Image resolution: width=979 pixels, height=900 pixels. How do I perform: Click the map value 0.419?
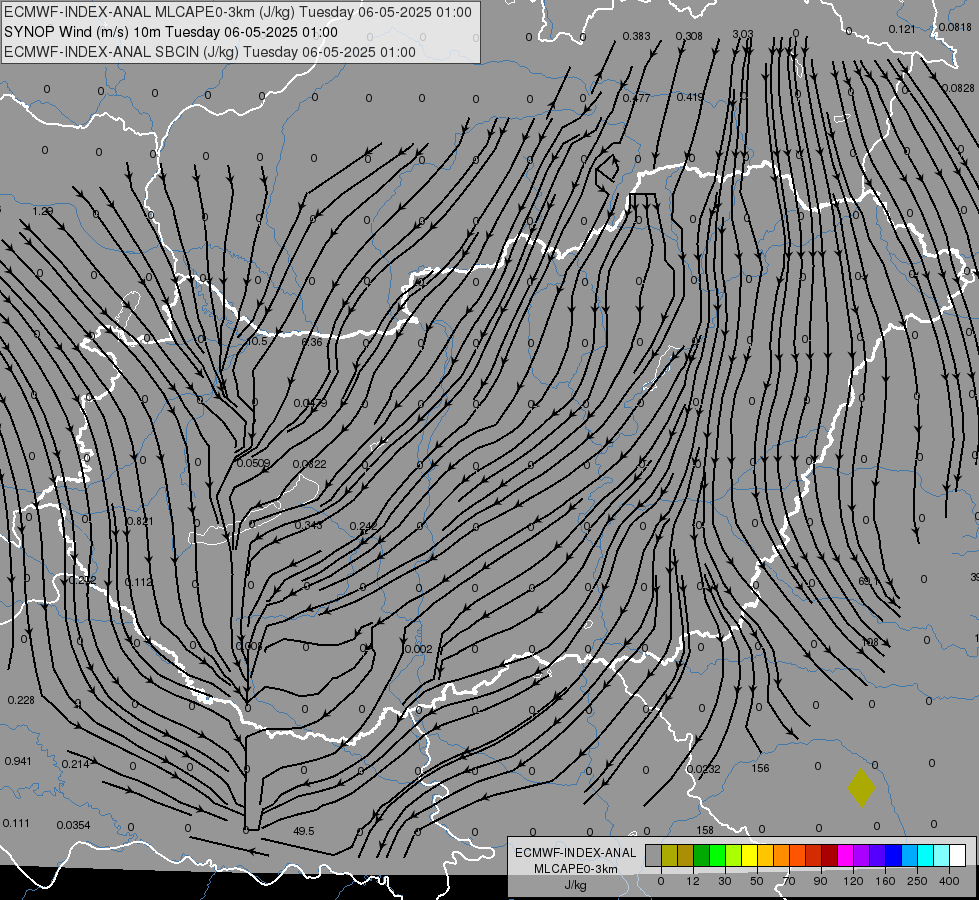click(x=690, y=97)
